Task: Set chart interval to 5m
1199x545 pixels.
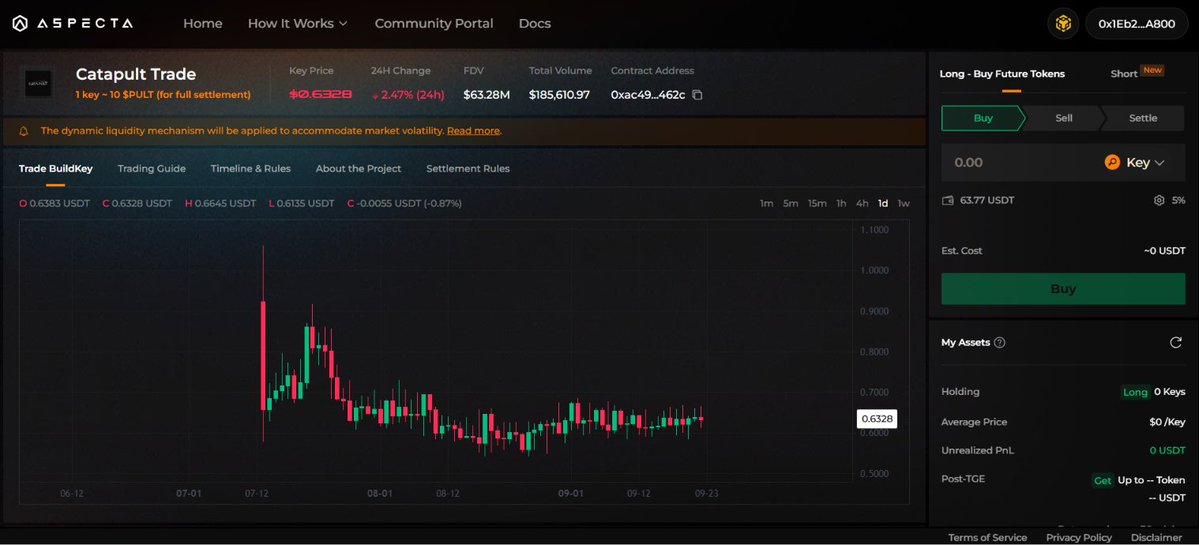Action: click(x=791, y=203)
